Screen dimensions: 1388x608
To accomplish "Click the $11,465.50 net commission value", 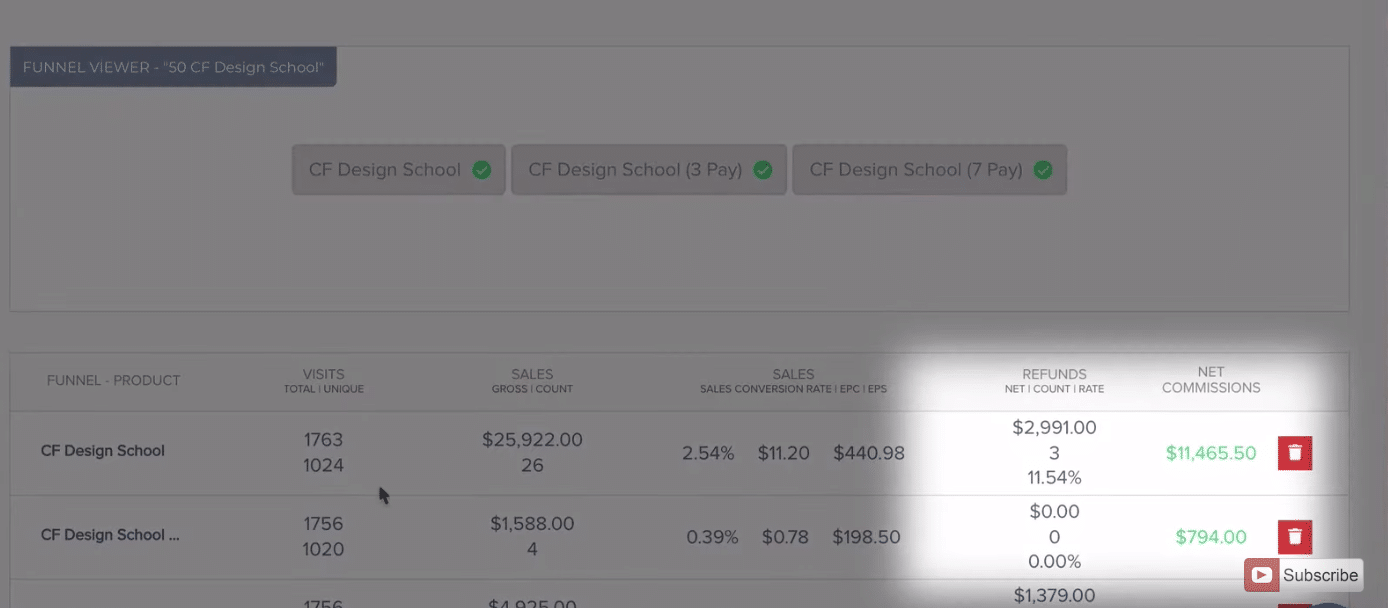I will tap(1211, 453).
